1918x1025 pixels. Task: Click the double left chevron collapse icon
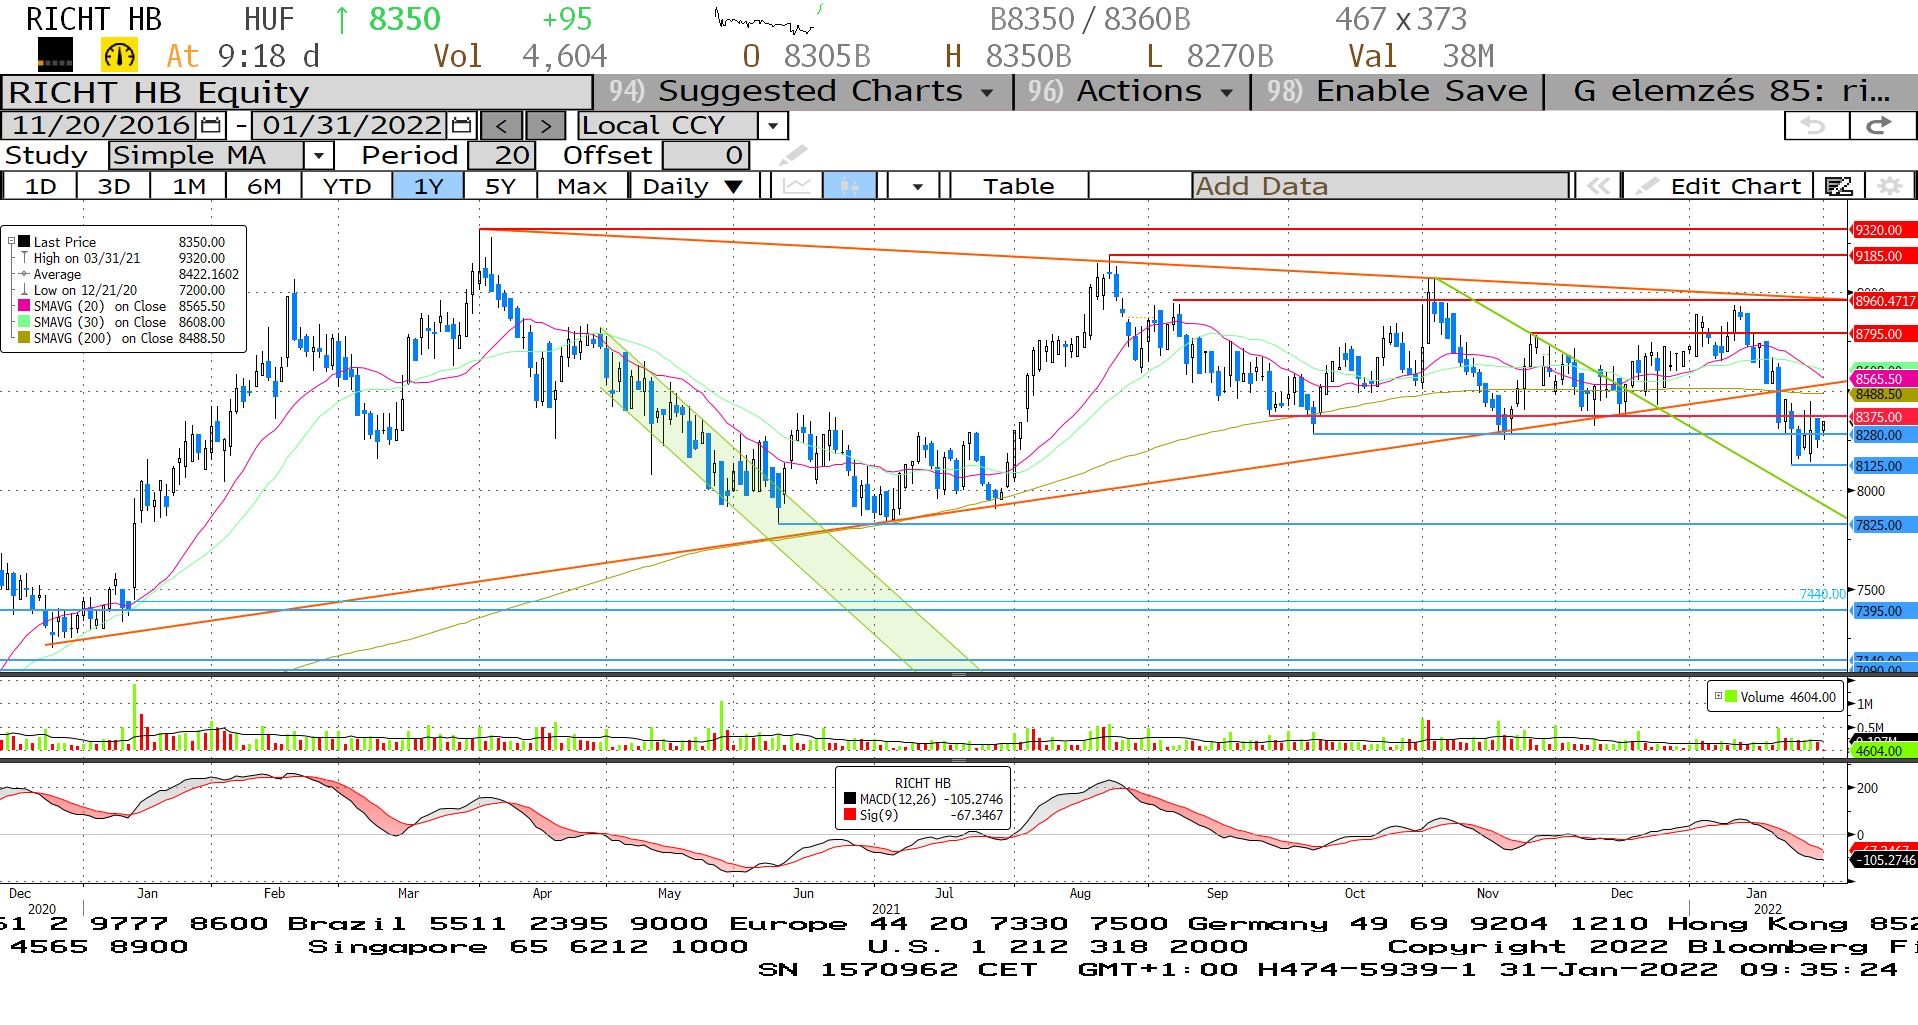tap(1599, 186)
